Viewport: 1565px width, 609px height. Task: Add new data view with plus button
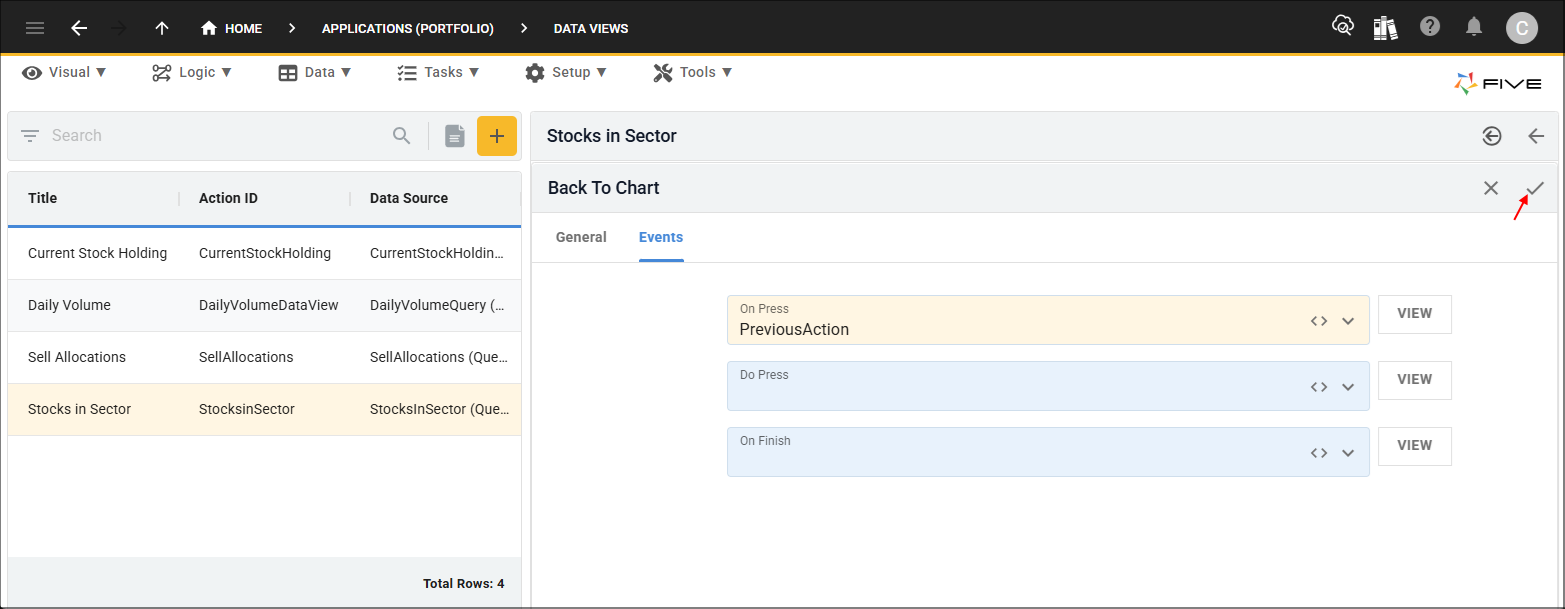pyautogui.click(x=497, y=136)
